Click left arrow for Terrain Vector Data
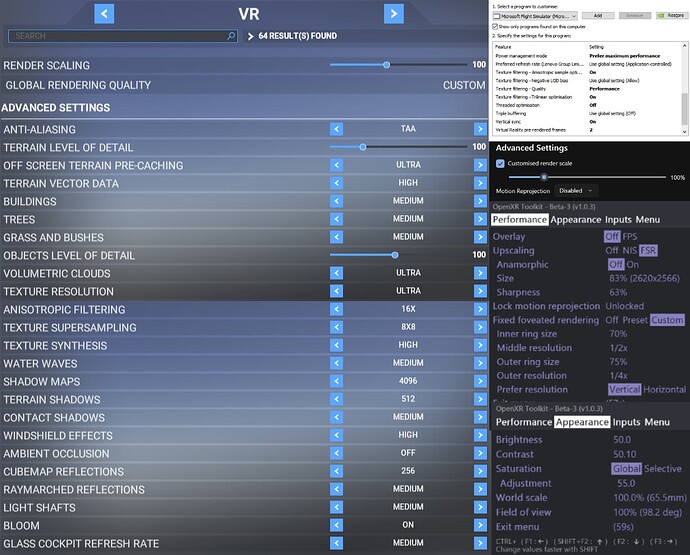Viewport: 690px width, 555px height. 336,183
